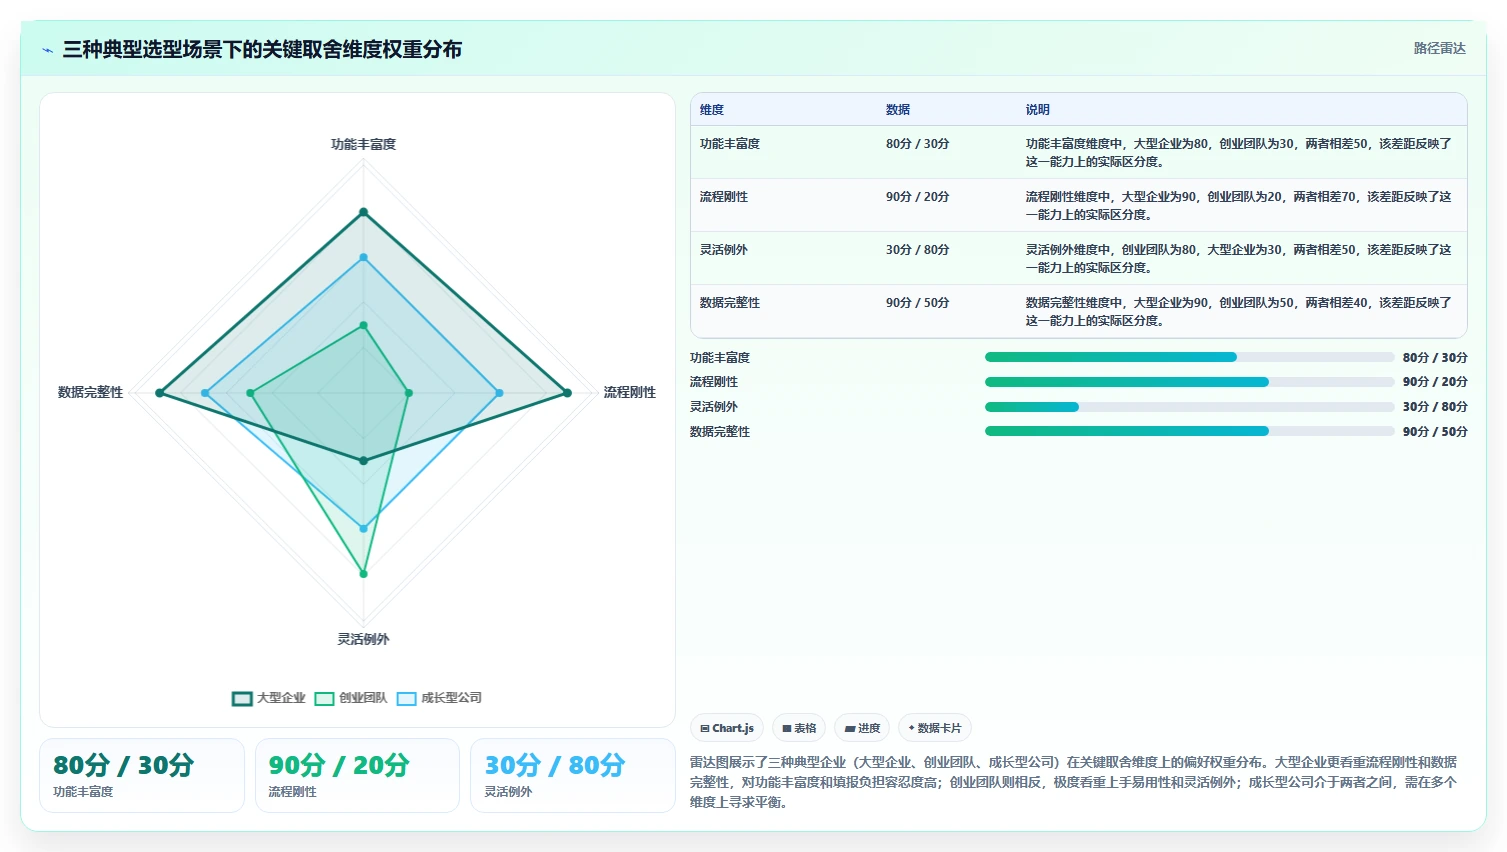Image resolution: width=1507 pixels, height=852 pixels.
Task: Click the 说明 column header
Action: [1038, 110]
